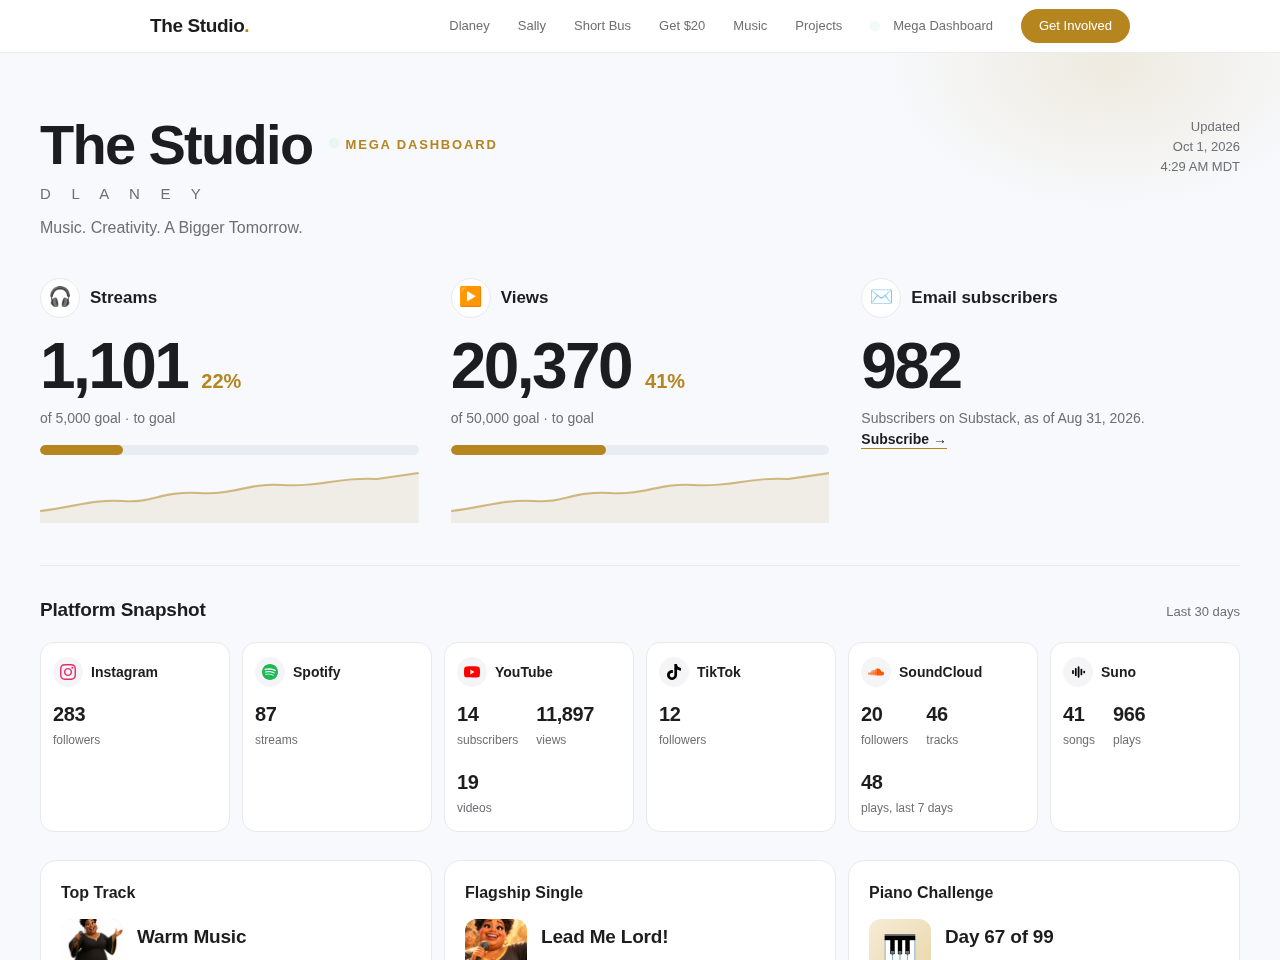Click the Warm Music track title
The width and height of the screenshot is (1280, 960).
[191, 937]
